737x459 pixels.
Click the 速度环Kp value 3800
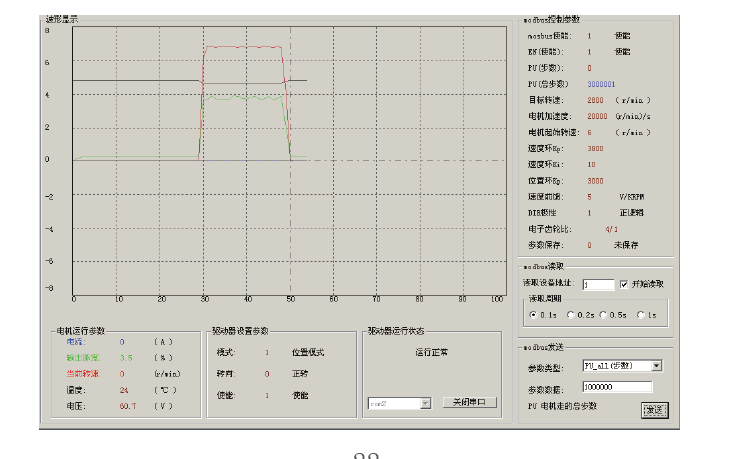click(595, 148)
